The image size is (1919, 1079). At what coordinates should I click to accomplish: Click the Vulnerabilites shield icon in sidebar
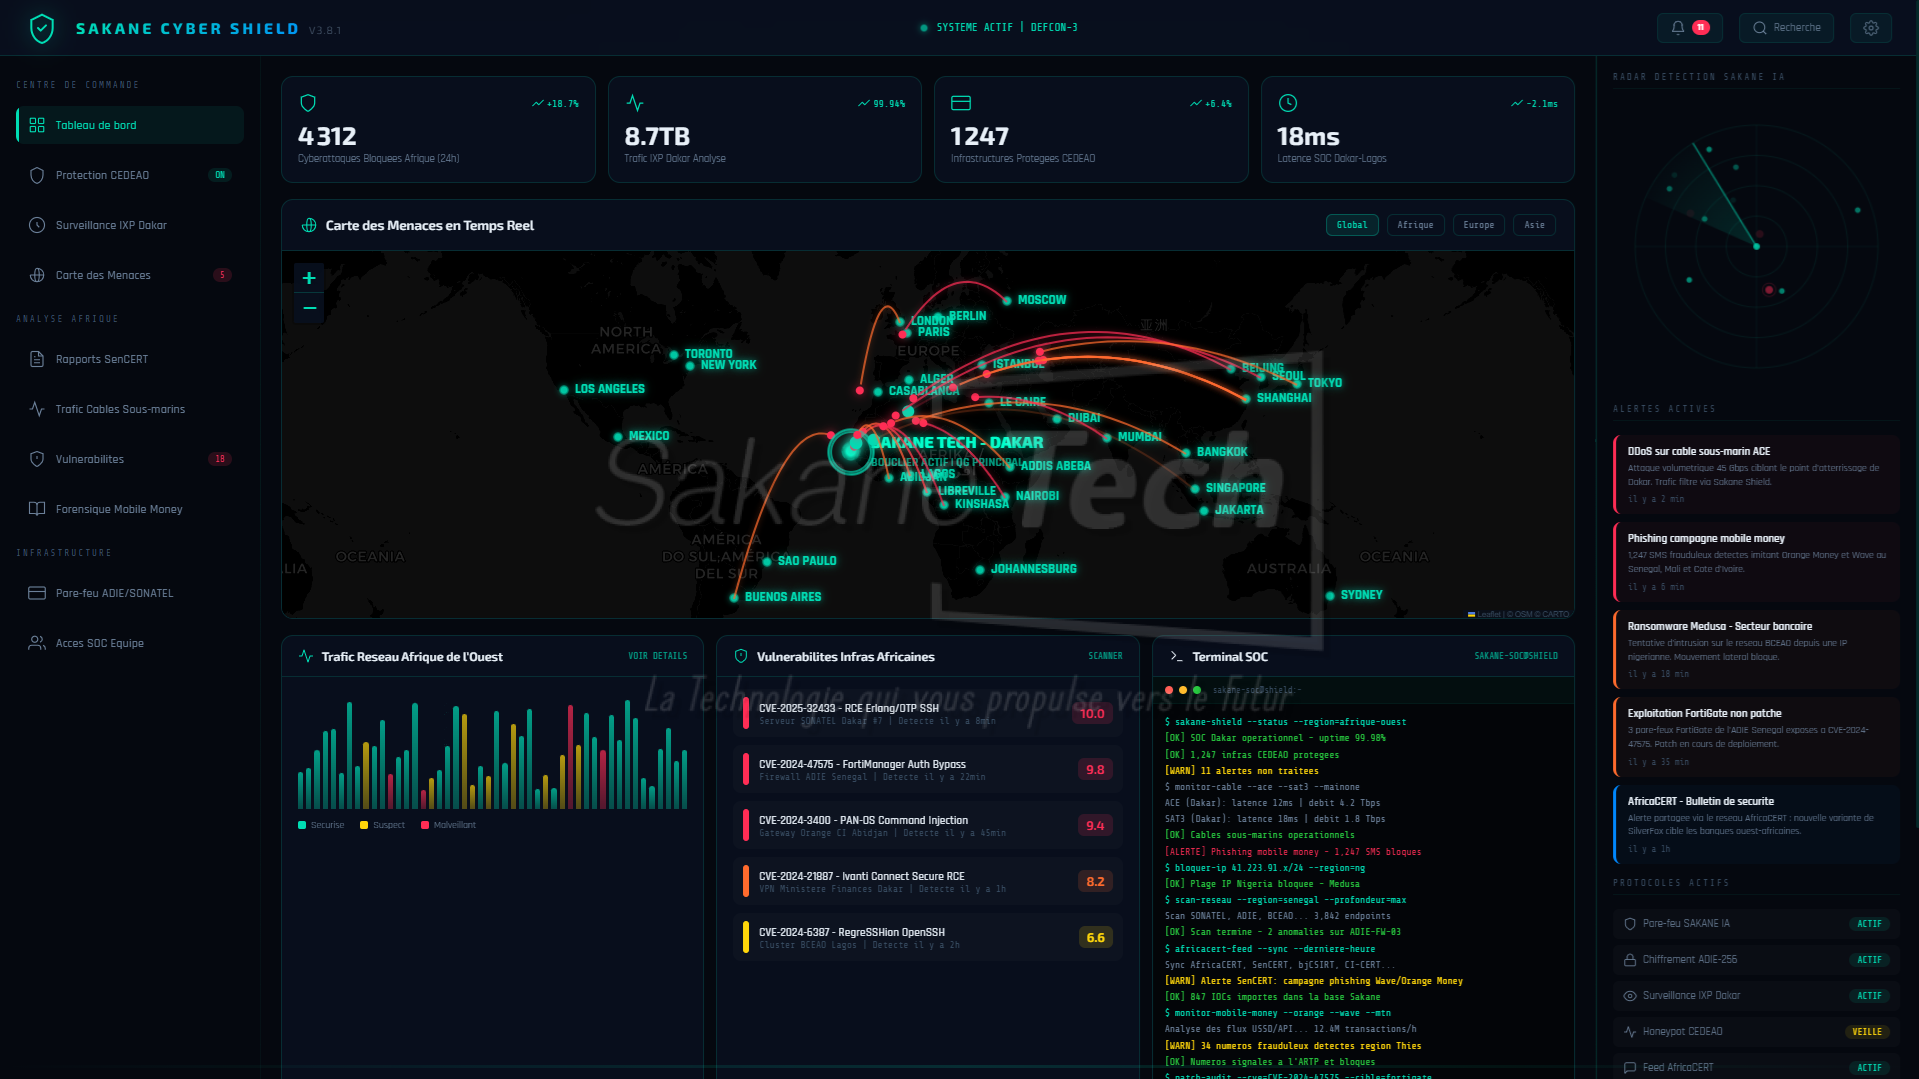click(x=37, y=459)
